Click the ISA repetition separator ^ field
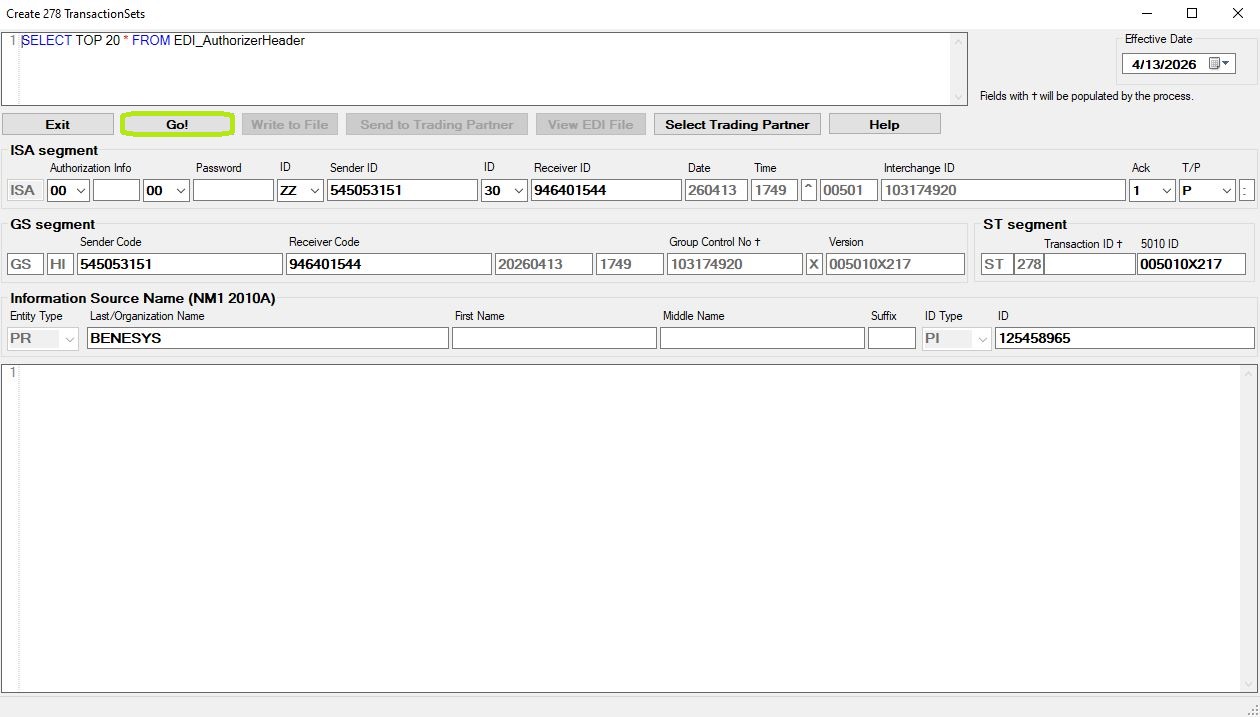 809,190
